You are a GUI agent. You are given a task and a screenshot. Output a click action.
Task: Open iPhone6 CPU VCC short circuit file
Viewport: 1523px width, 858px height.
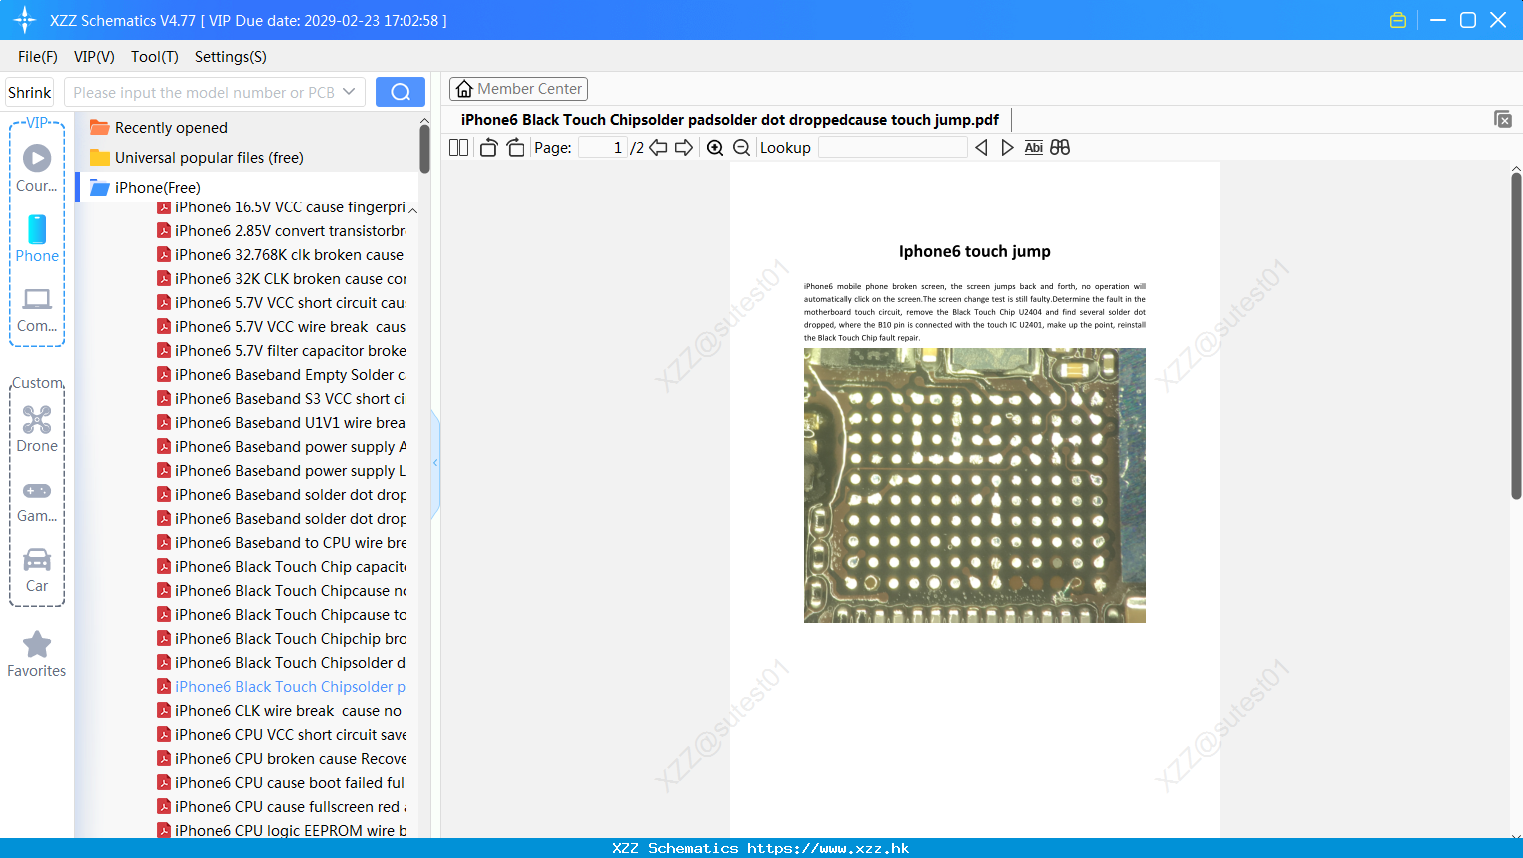pos(281,735)
